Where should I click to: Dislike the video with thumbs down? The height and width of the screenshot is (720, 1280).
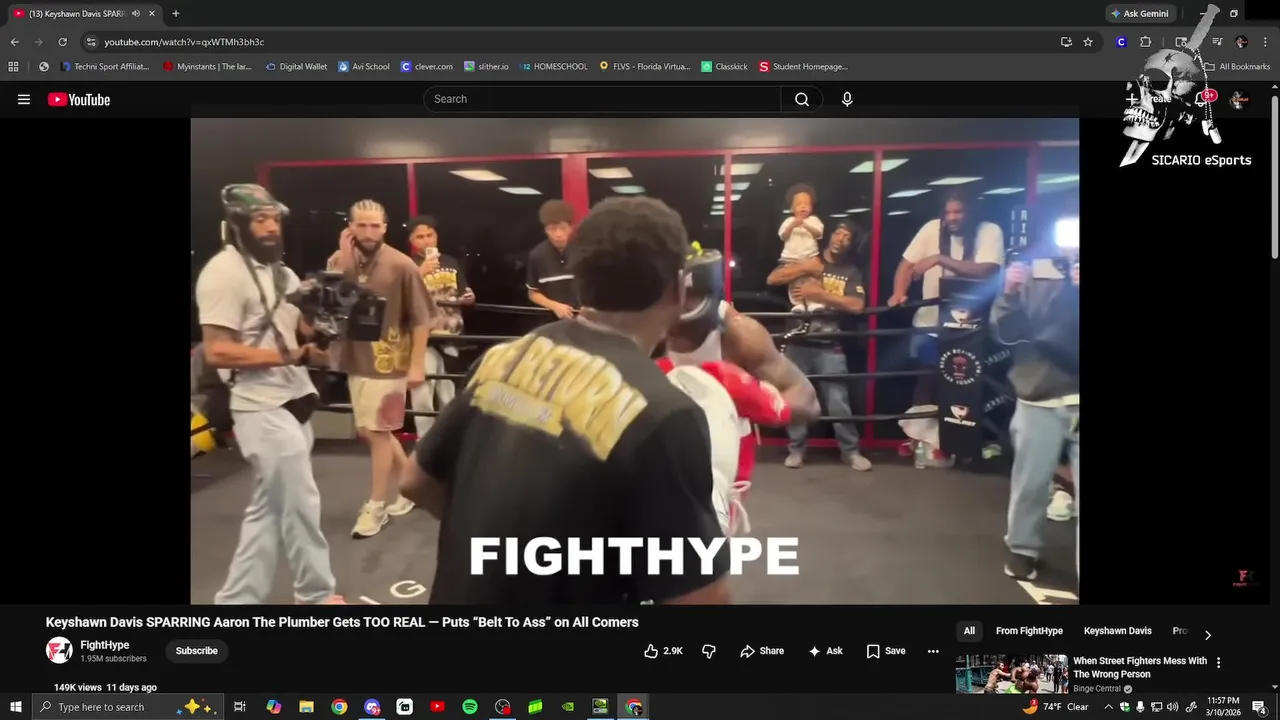tap(709, 651)
